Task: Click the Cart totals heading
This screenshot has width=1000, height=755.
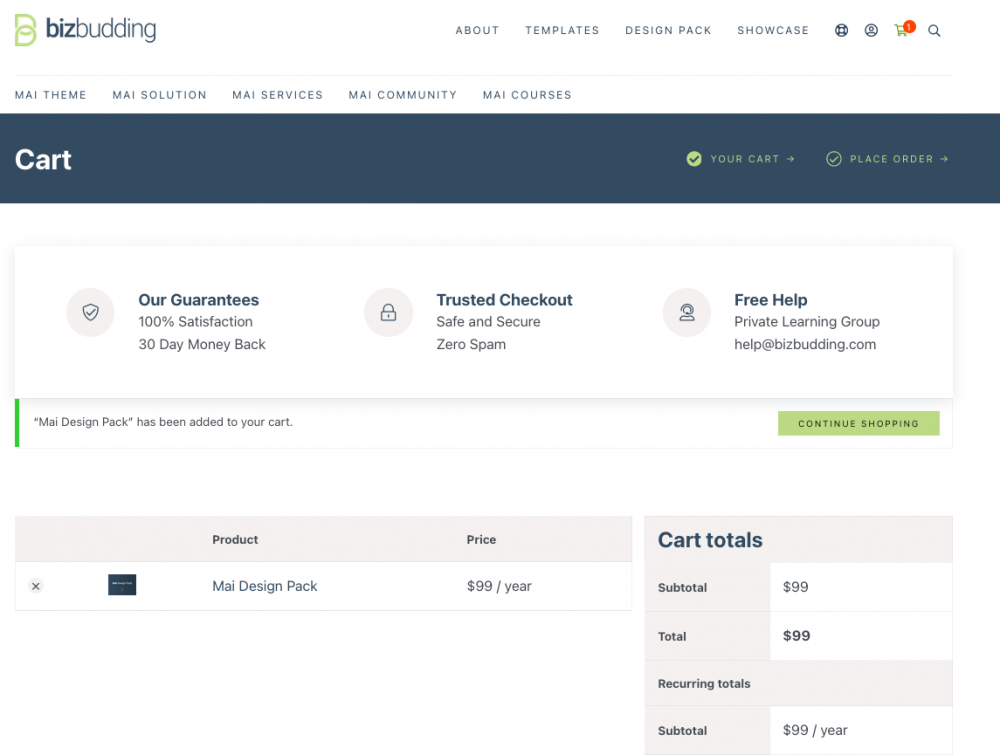Action: 710,540
